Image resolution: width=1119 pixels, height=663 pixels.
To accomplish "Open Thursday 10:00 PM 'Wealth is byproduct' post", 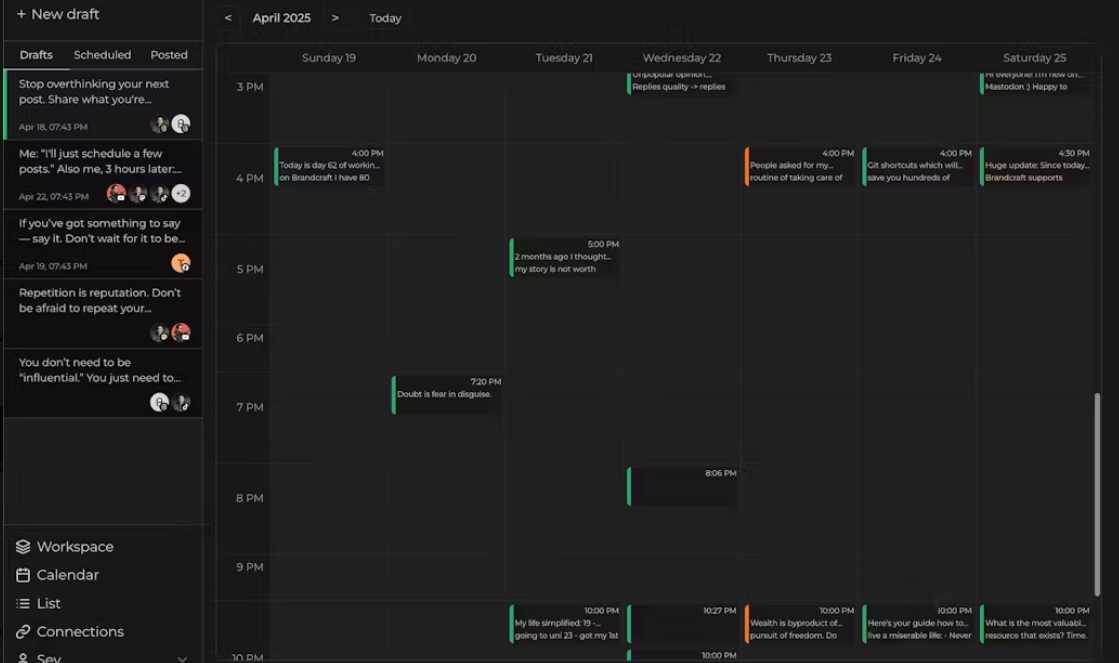I will pyautogui.click(x=800, y=623).
